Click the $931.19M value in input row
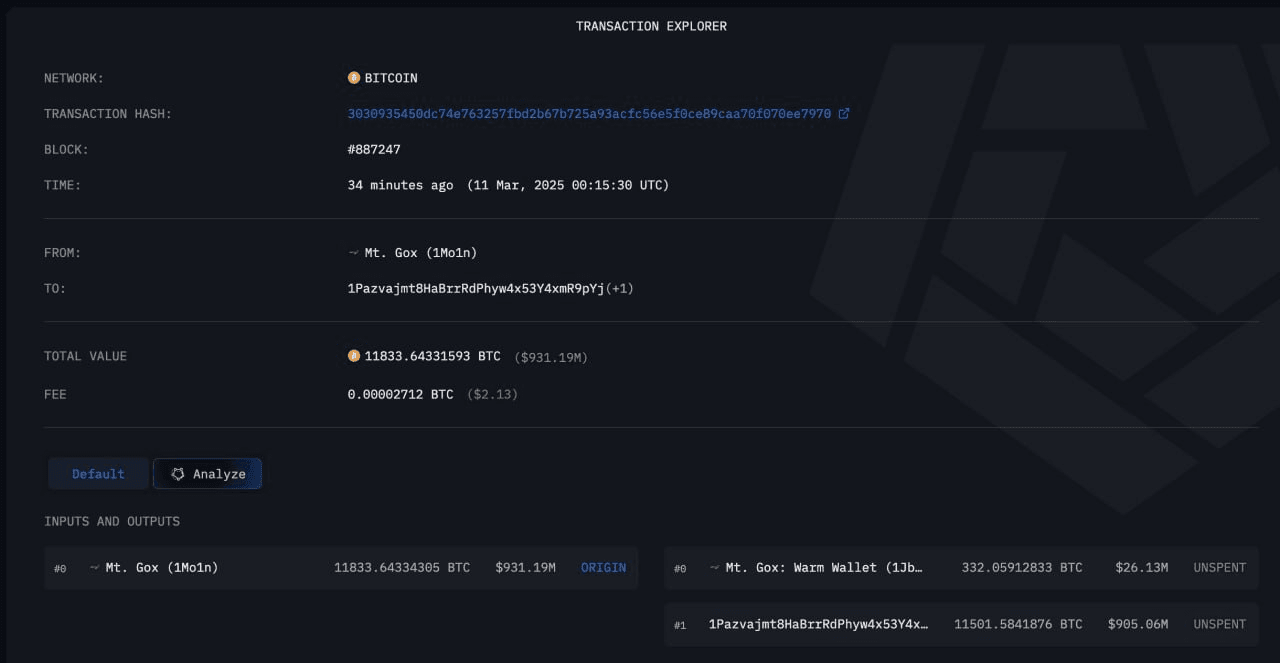 [525, 568]
